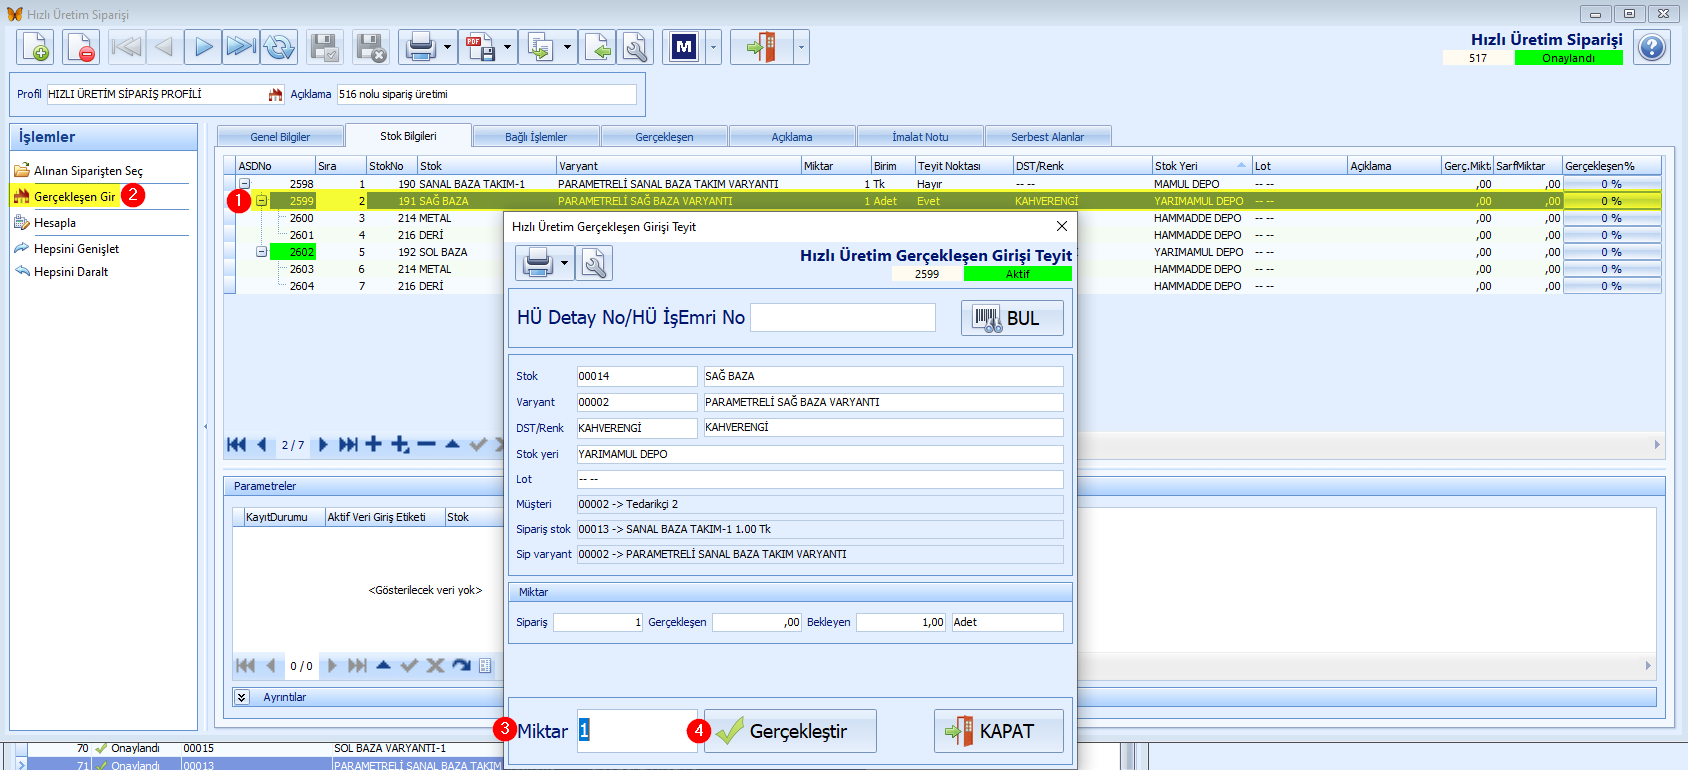Click the Gerçekleşen% column header
The image size is (1688, 770).
[x=1612, y=166]
